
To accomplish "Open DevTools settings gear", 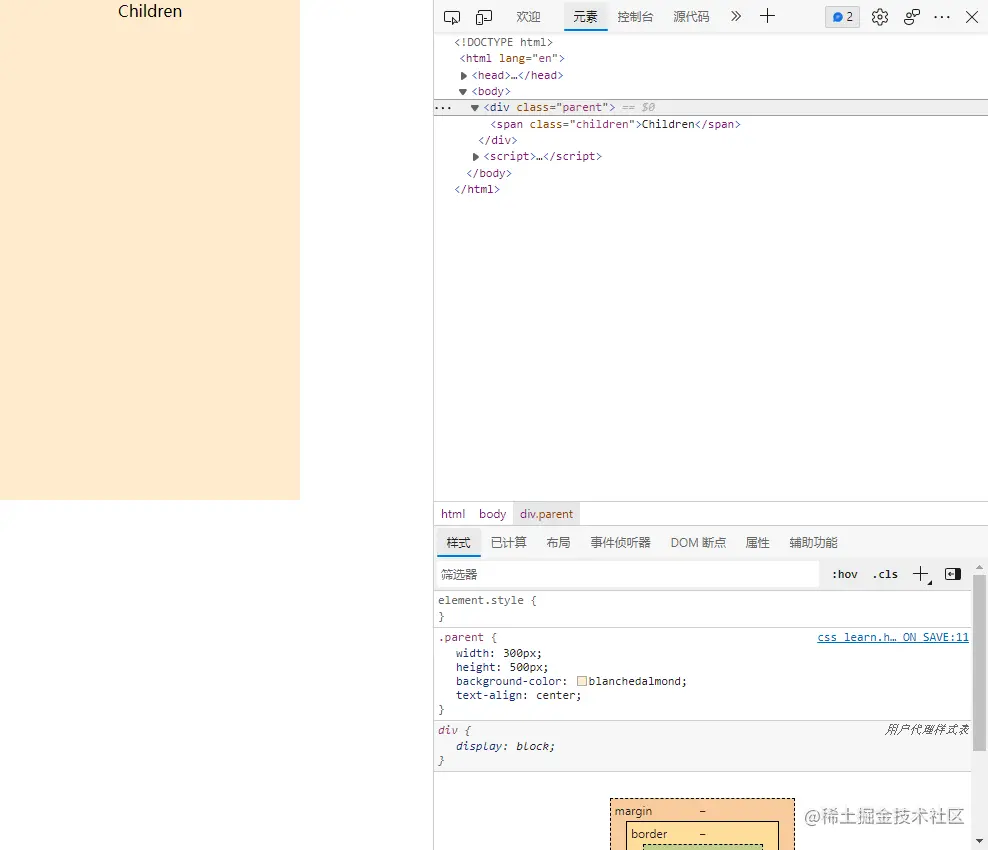I will pyautogui.click(x=880, y=17).
